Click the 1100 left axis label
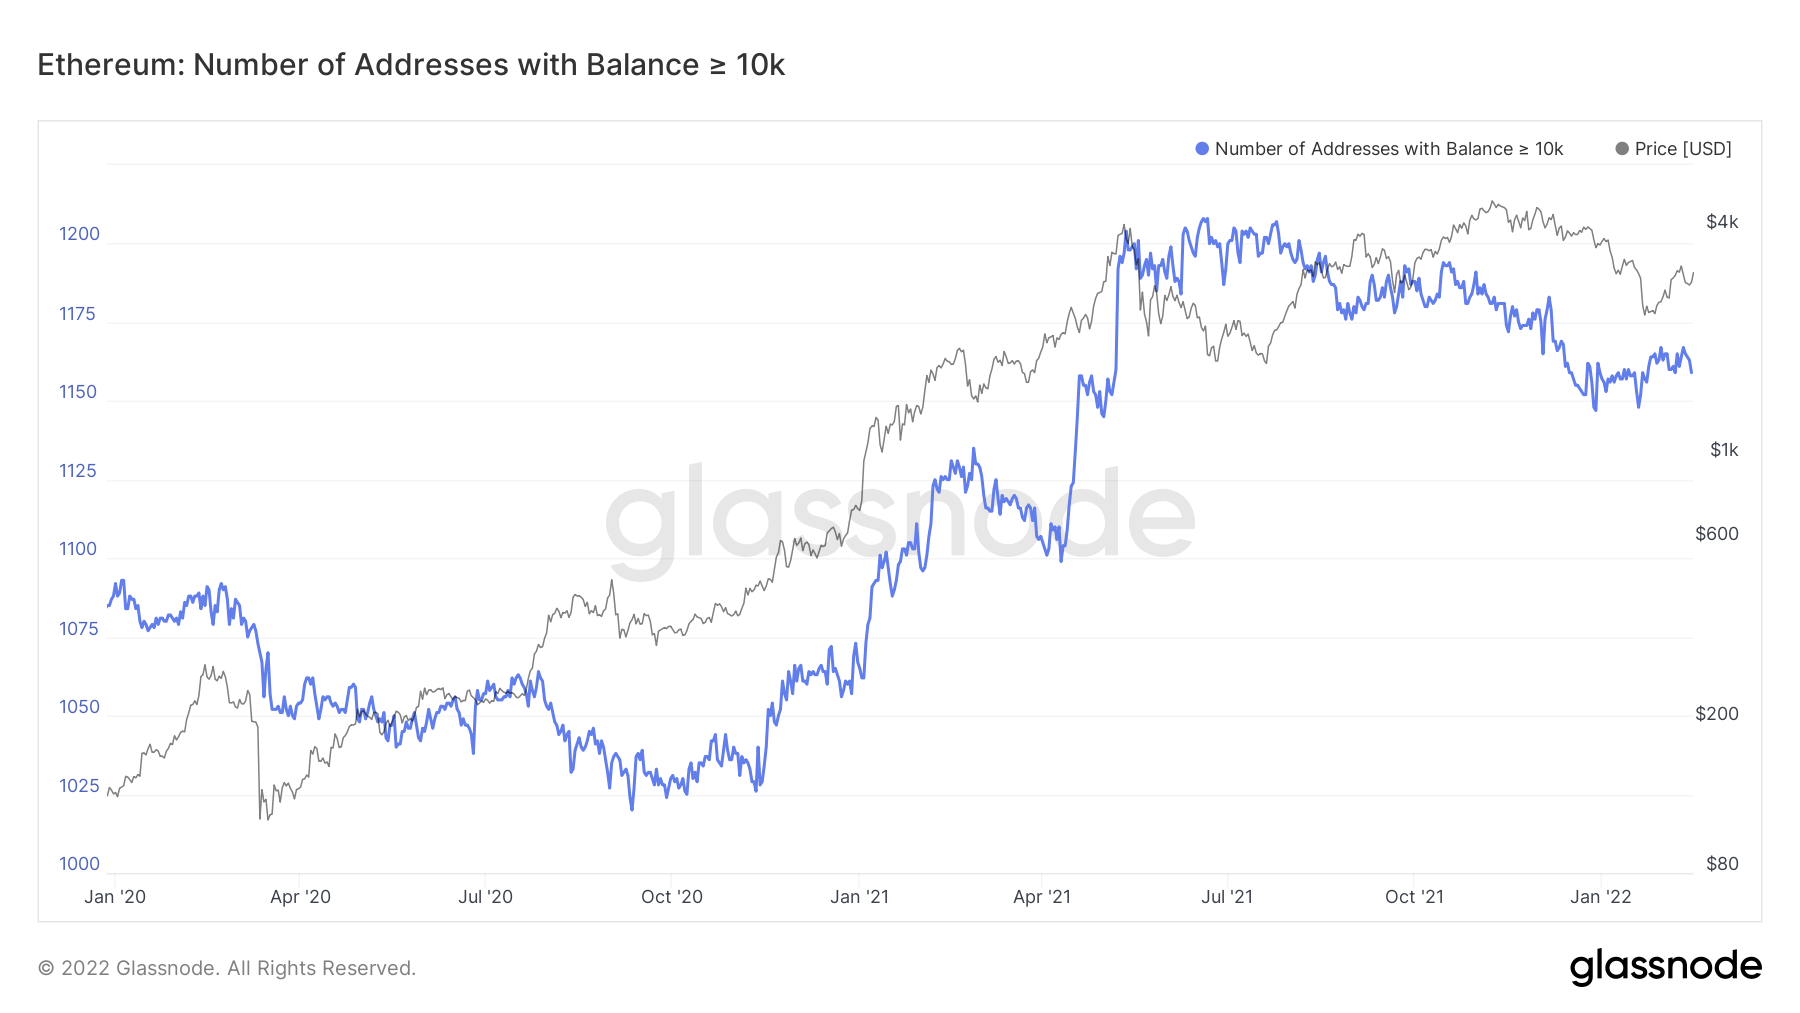 pos(79,549)
